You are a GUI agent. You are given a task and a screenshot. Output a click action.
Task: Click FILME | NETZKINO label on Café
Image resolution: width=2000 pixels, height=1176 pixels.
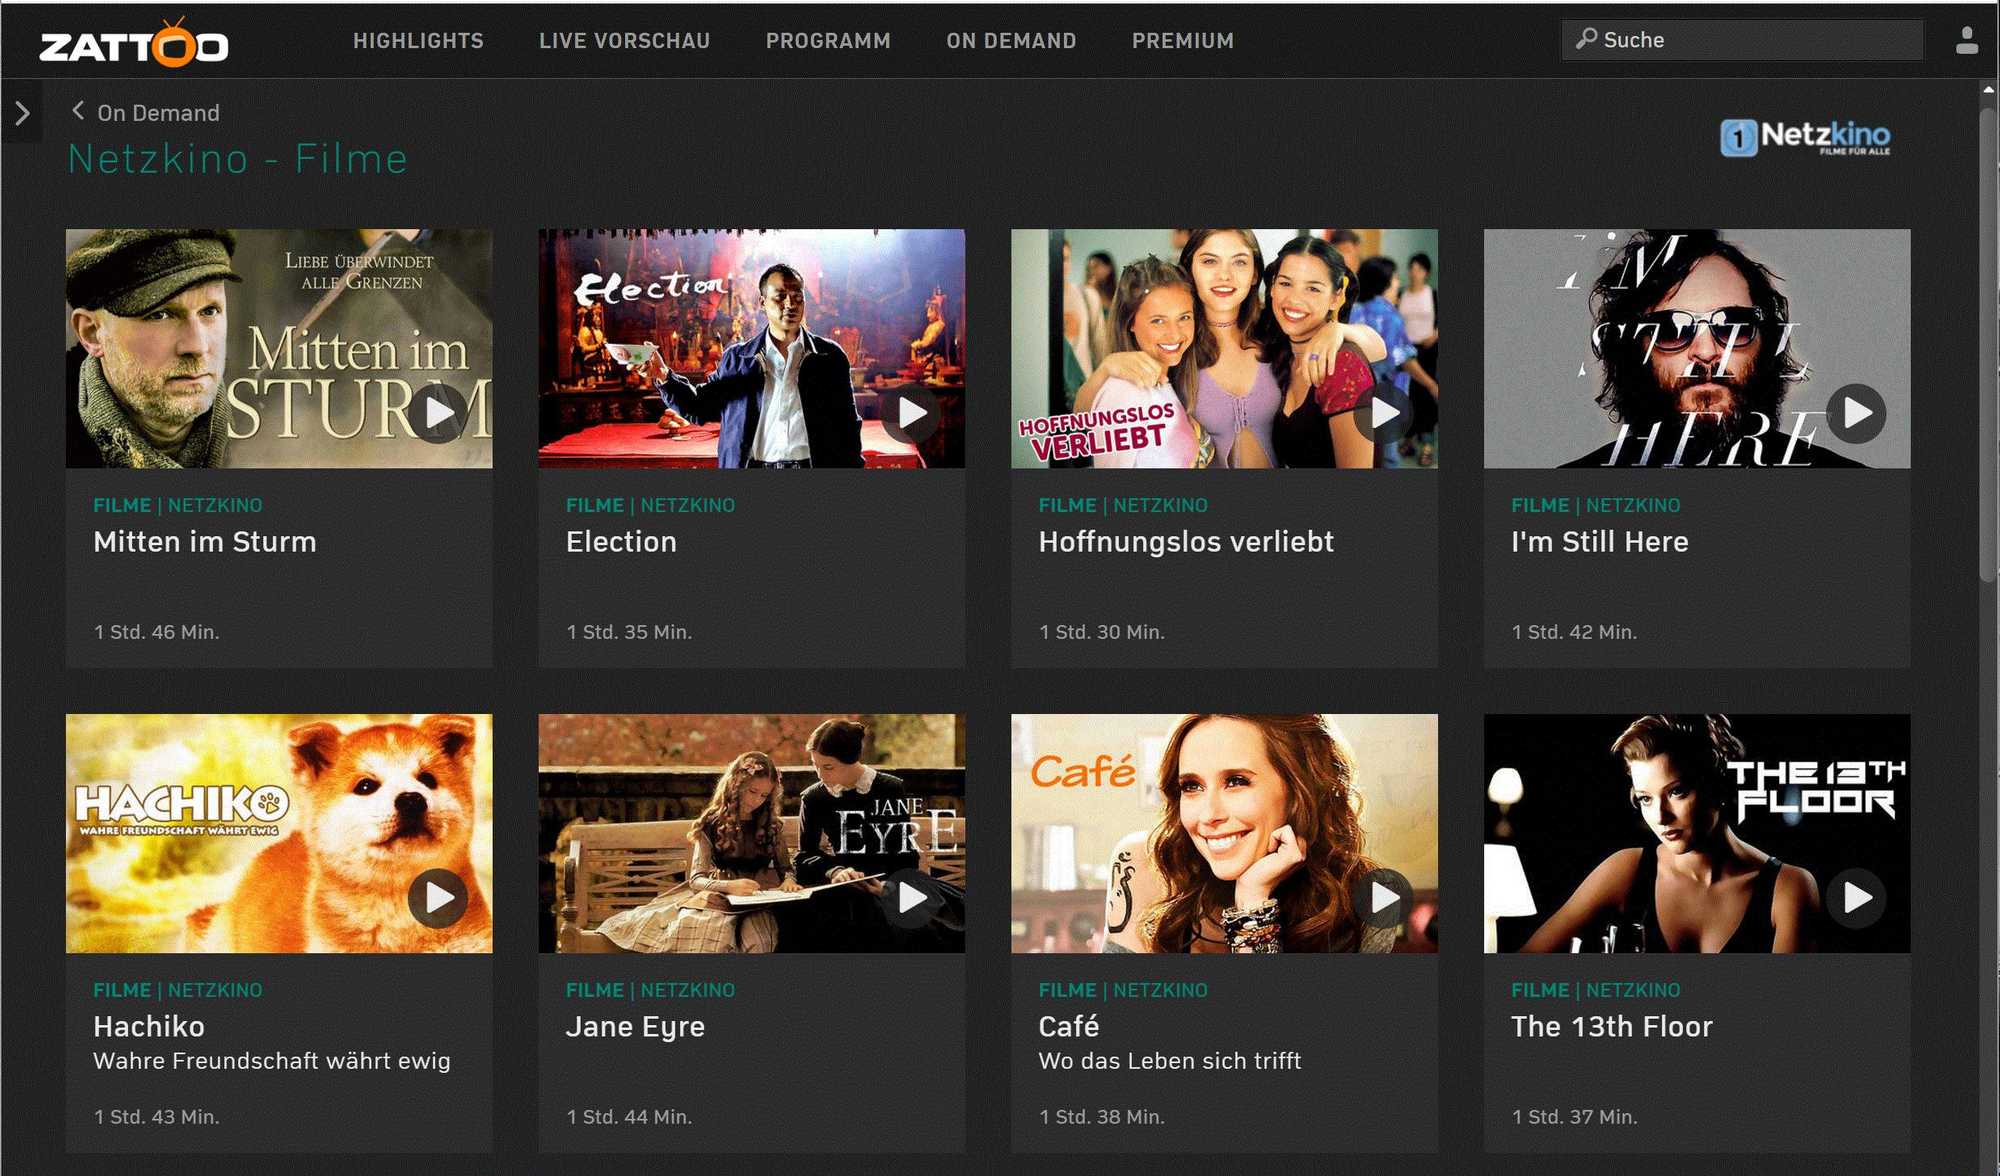coord(1123,990)
